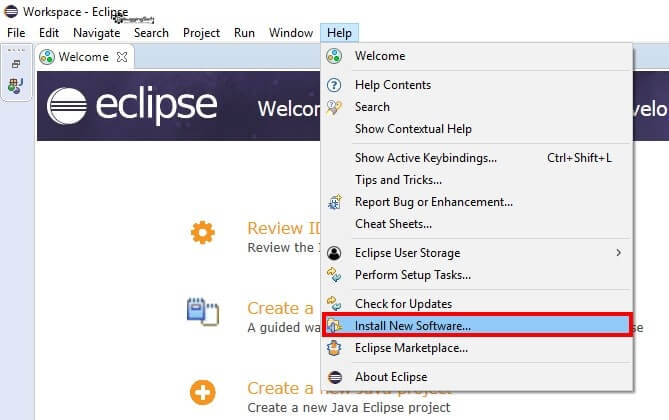This screenshot has height=420, width=669.
Task: Click the orange plus Create project icon
Action: point(203,392)
